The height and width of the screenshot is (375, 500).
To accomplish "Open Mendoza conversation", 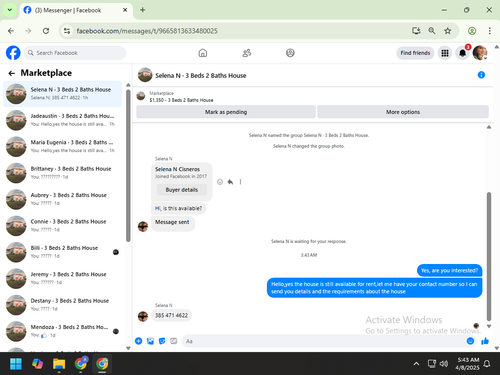I will [x=62, y=331].
